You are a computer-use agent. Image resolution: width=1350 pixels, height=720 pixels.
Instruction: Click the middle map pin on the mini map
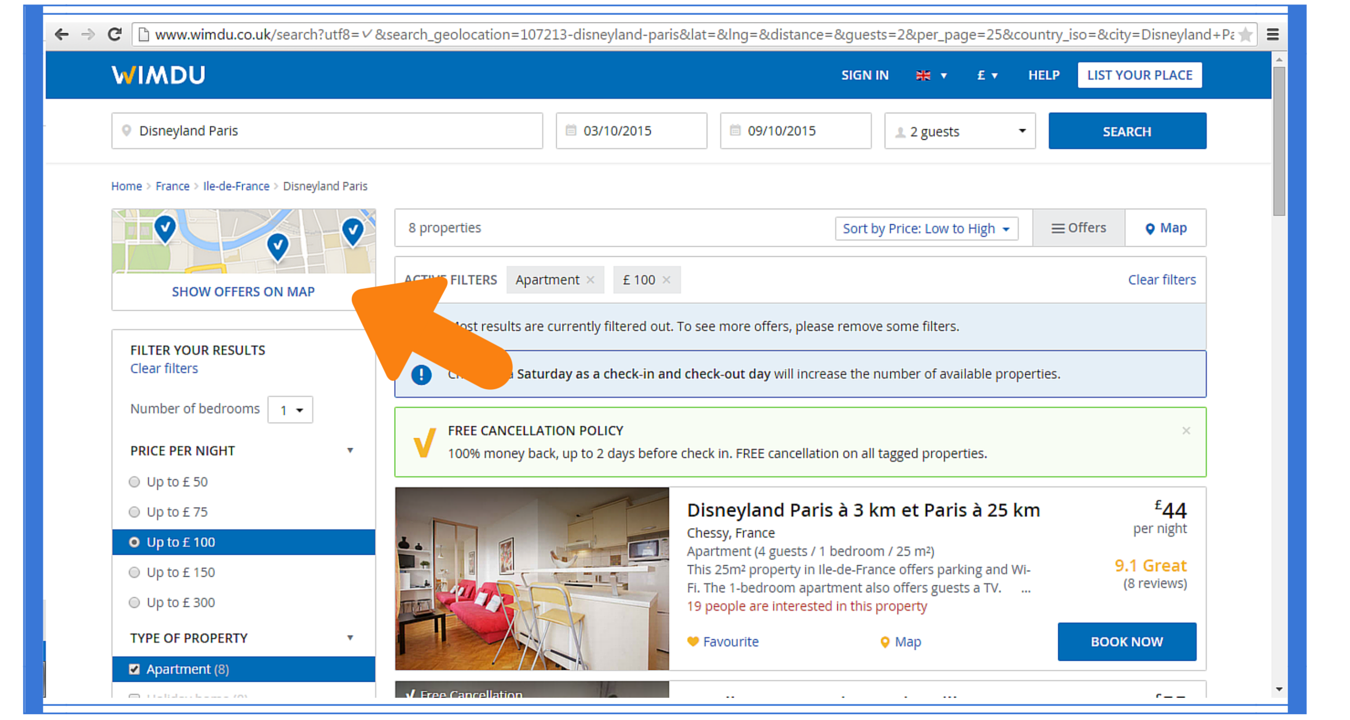coord(278,247)
